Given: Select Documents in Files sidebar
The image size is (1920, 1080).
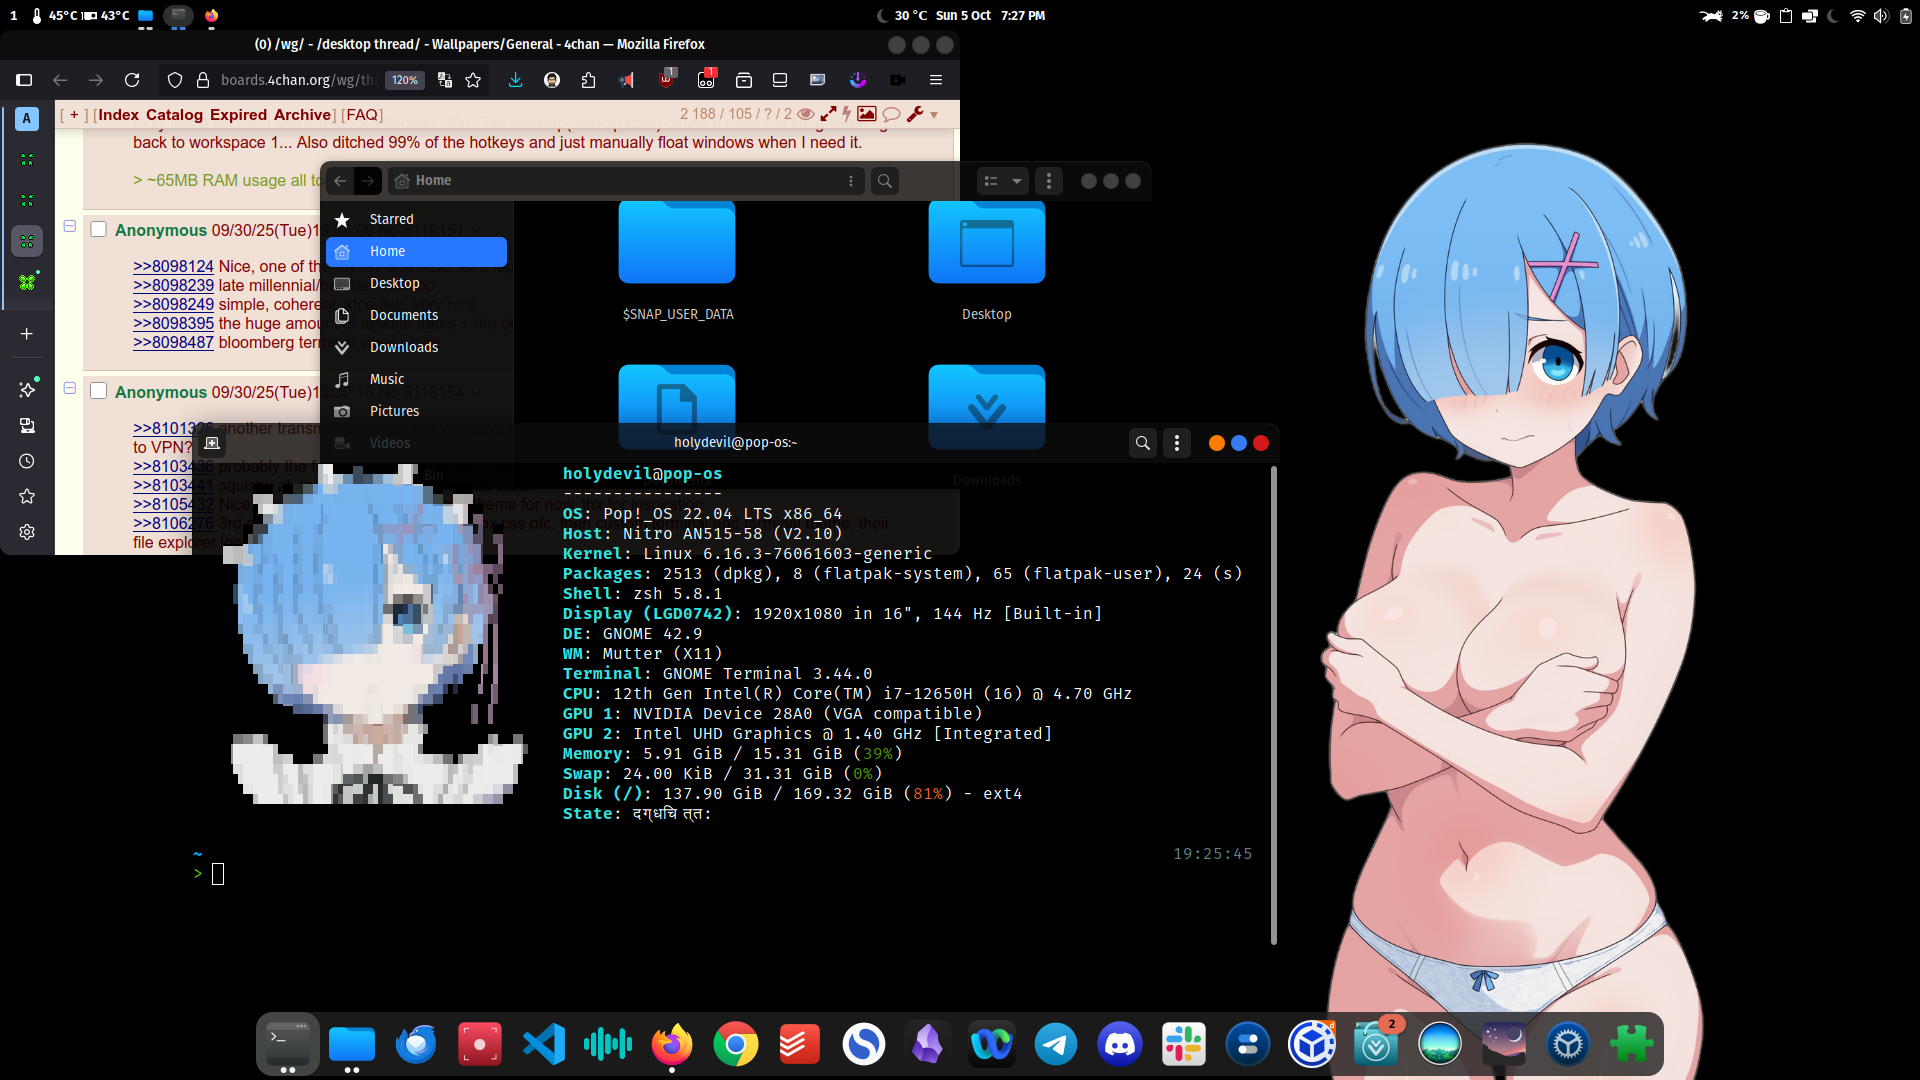Looking at the screenshot, I should [403, 315].
